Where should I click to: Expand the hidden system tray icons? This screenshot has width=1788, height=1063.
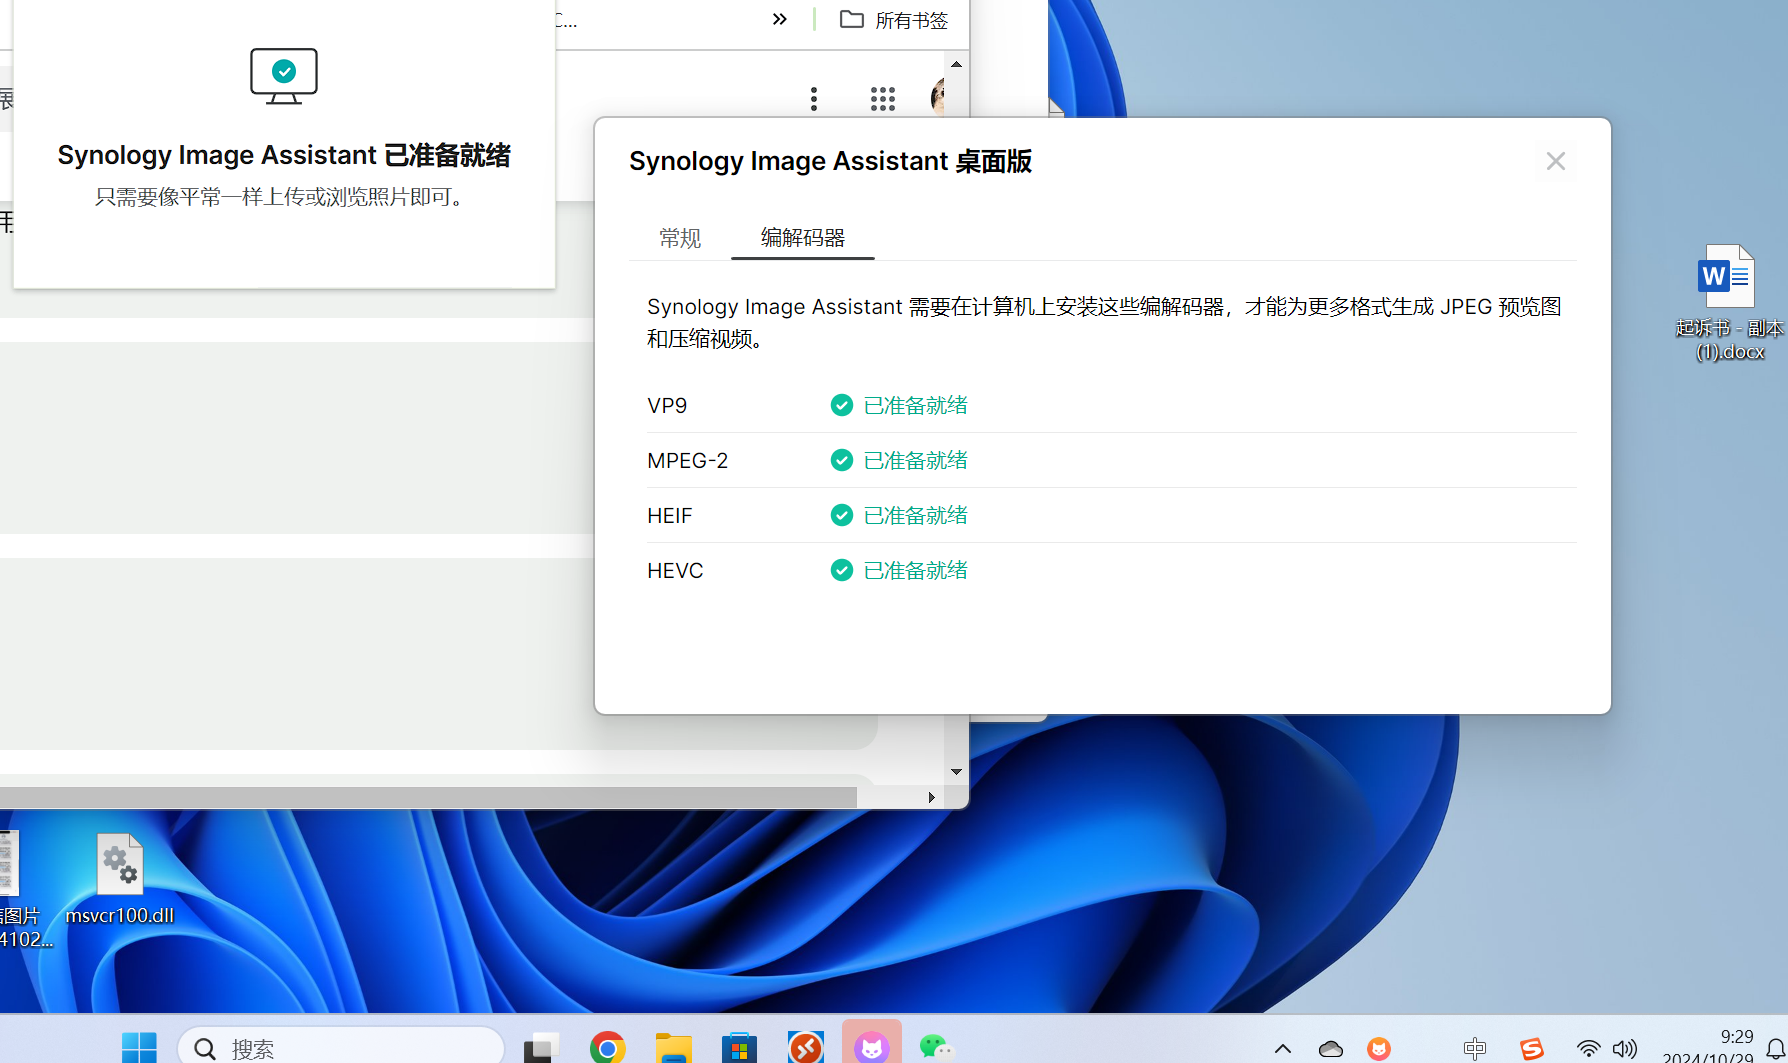(1283, 1049)
